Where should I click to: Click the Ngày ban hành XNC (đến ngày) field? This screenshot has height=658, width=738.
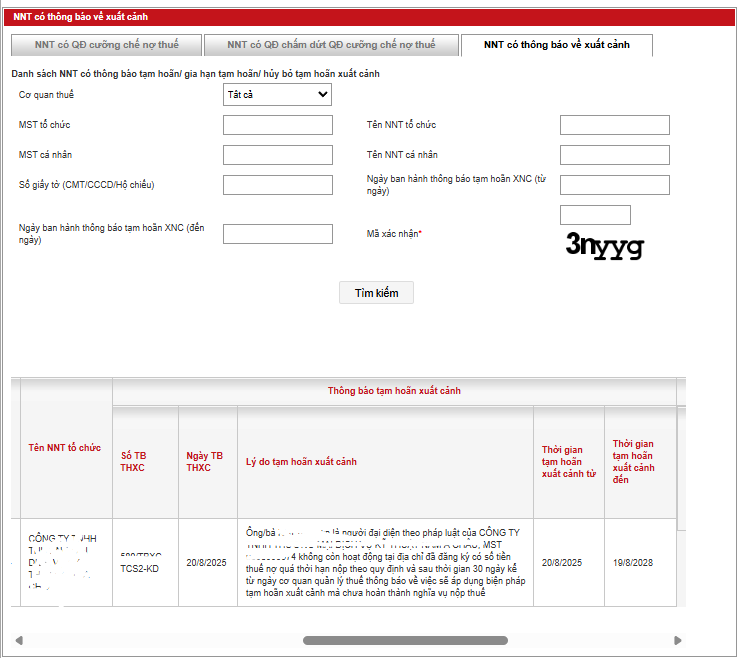point(277,234)
